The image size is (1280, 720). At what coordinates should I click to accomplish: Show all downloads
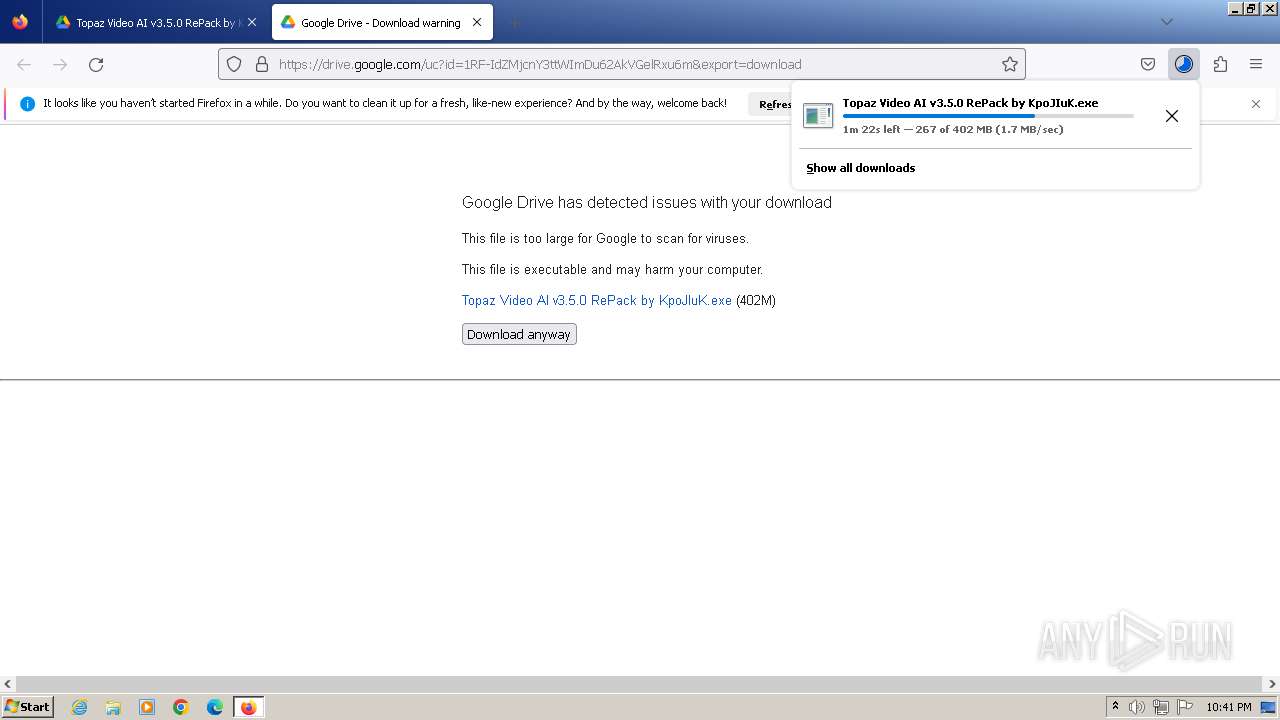tap(861, 168)
